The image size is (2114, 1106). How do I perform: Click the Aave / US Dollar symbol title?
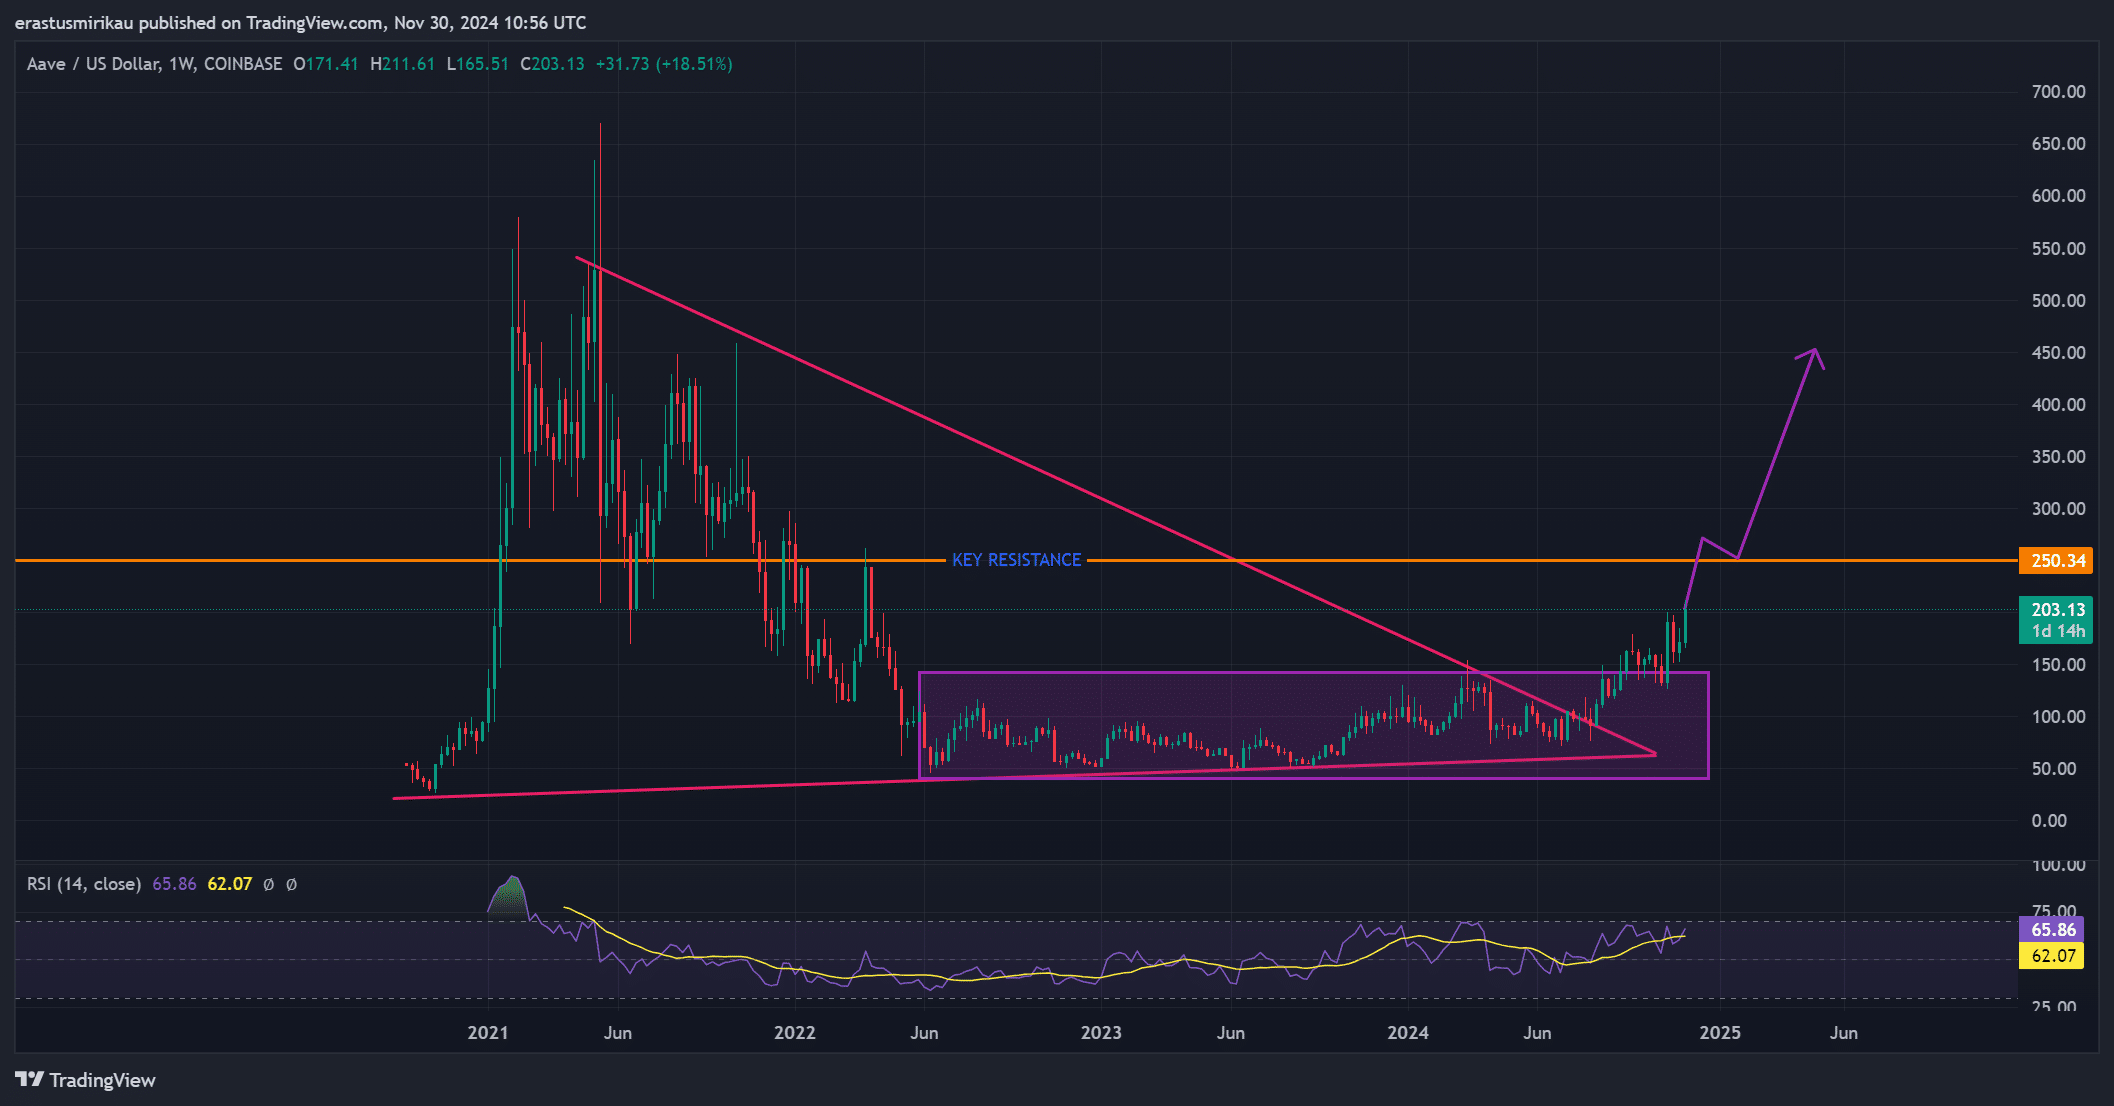(x=93, y=64)
